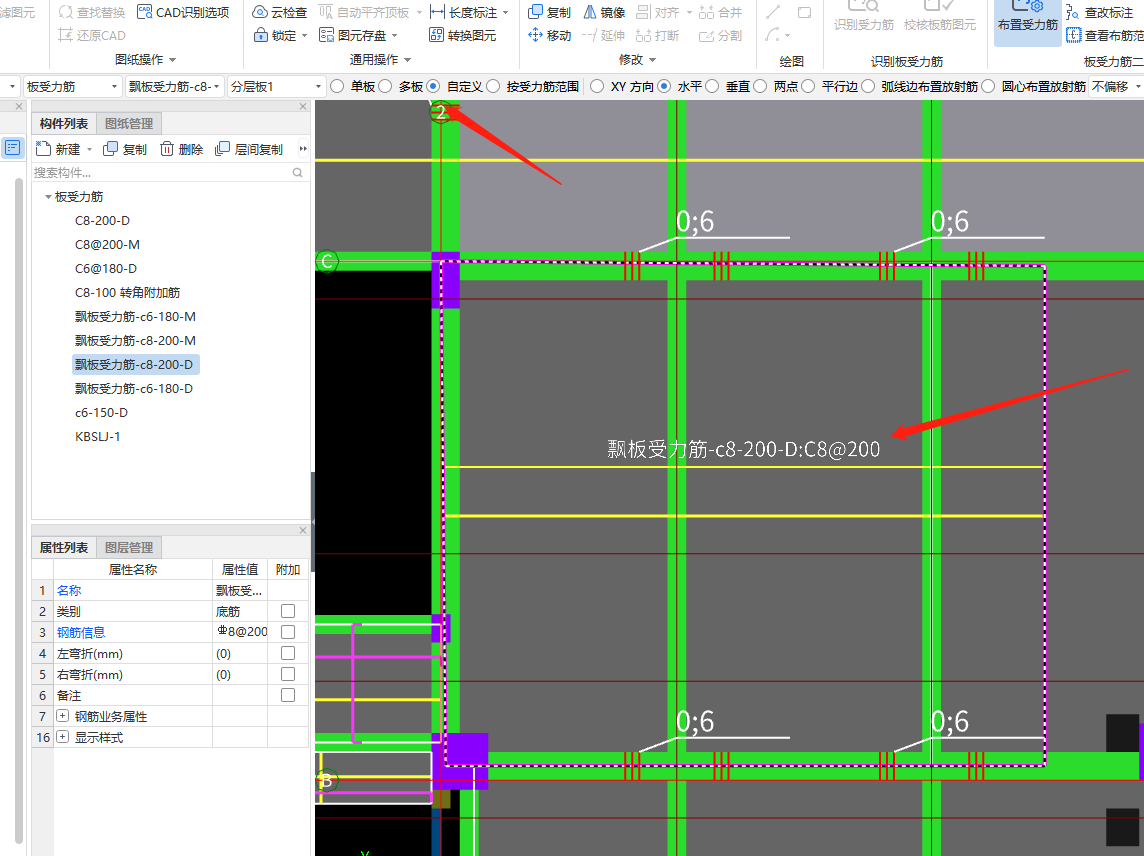Close the 构件列表 panel
The height and width of the screenshot is (856, 1144).
(x=303, y=107)
